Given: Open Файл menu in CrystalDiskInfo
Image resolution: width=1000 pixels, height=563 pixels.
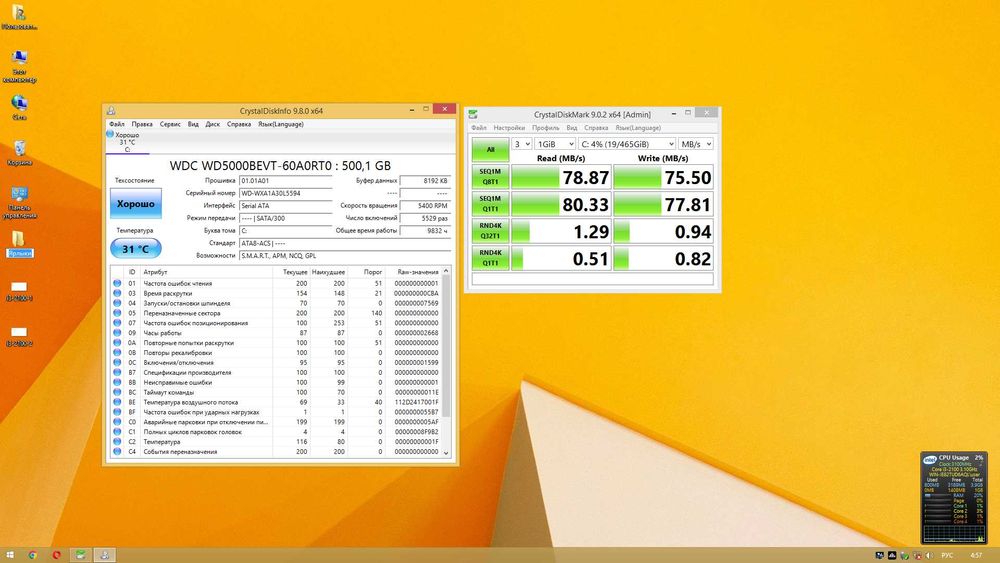Looking at the screenshot, I should [117, 124].
